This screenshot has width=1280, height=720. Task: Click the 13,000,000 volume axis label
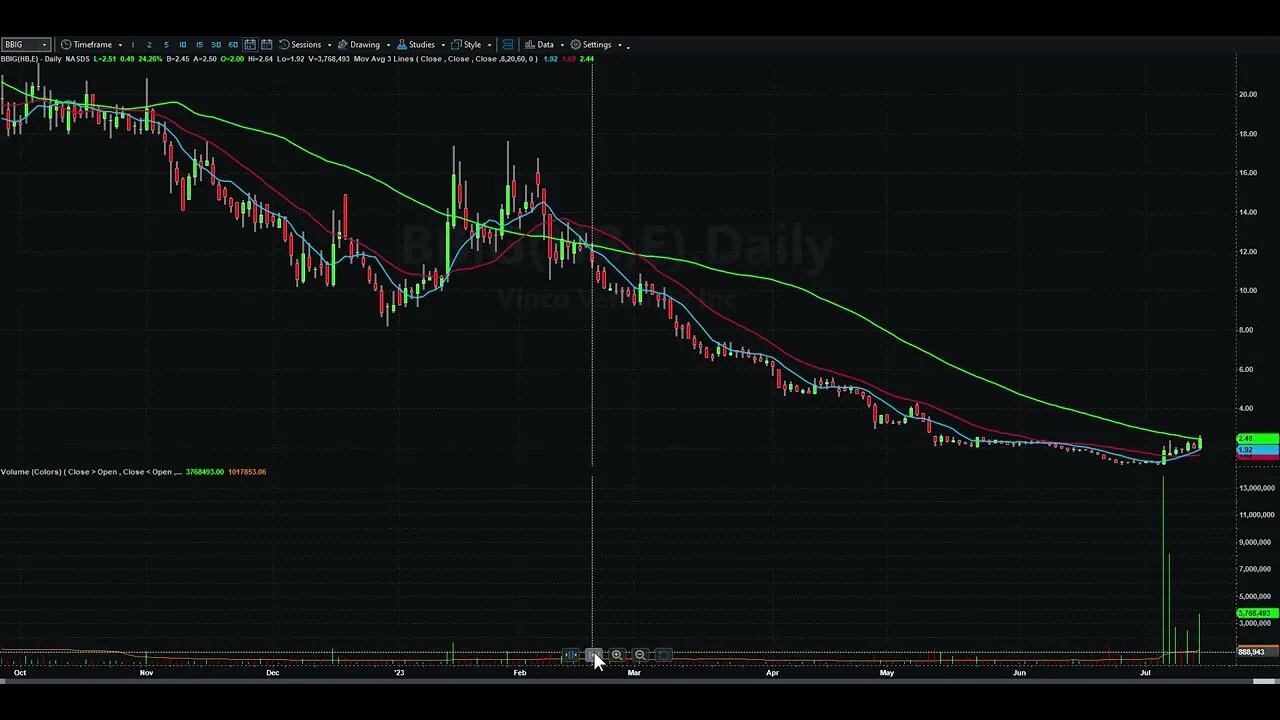pyautogui.click(x=1255, y=488)
